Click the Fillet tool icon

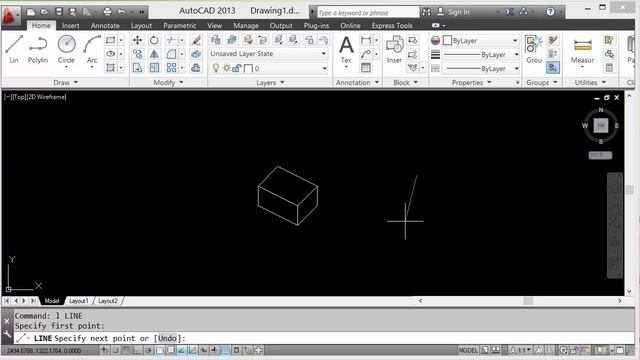coord(171,54)
